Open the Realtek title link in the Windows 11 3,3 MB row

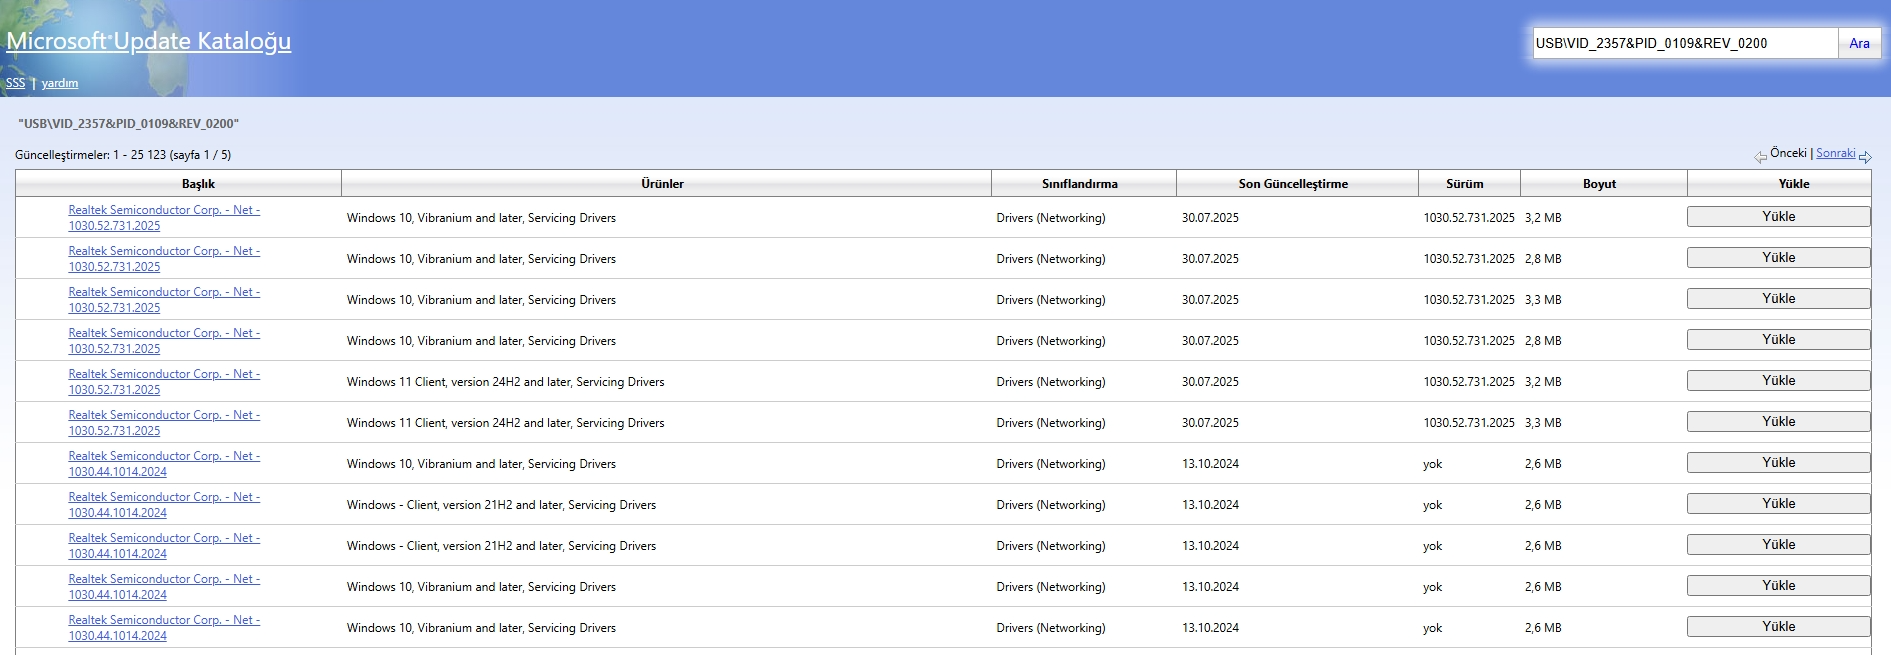[x=164, y=423]
